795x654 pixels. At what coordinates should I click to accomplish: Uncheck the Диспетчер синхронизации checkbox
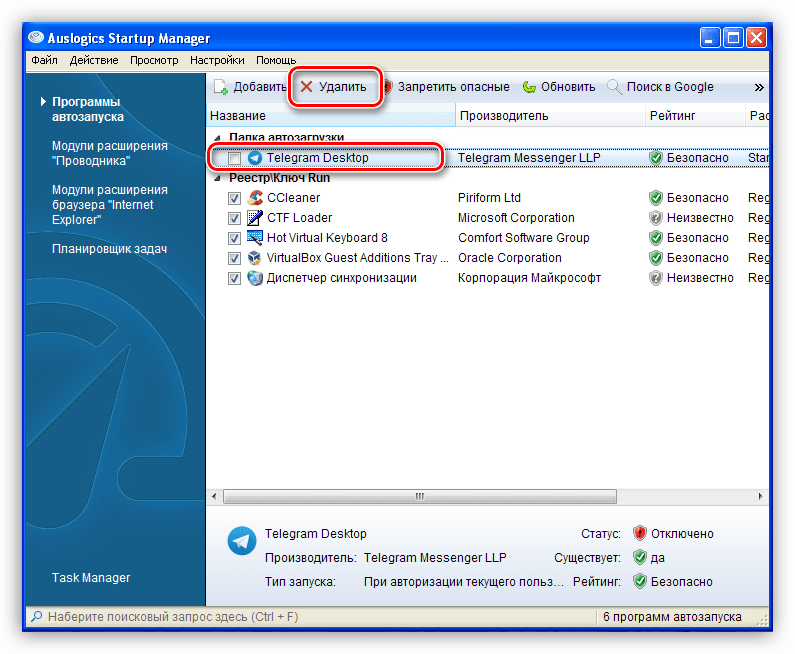coord(234,278)
